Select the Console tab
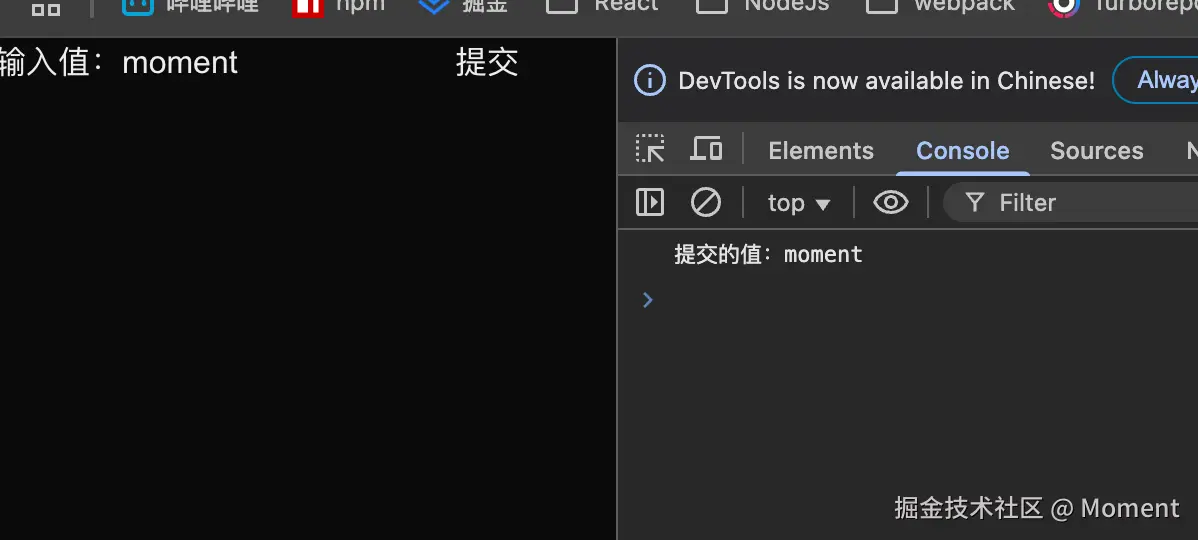The image size is (1198, 540). click(963, 150)
